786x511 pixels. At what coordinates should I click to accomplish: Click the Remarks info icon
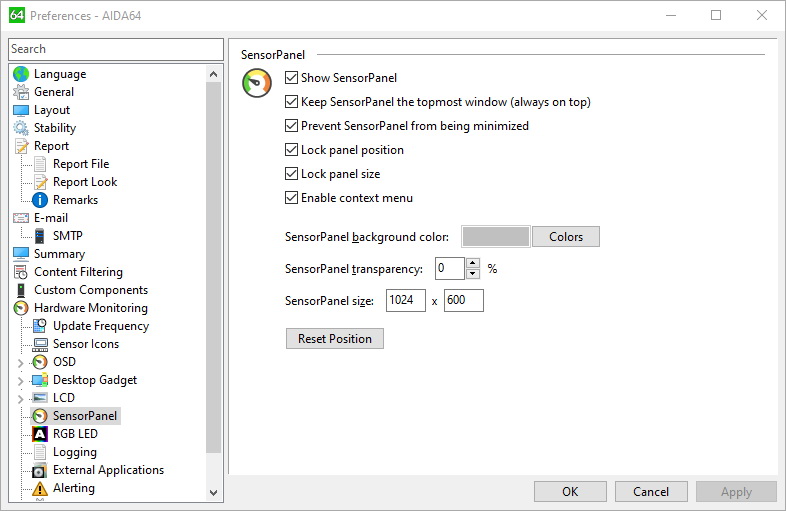[40, 200]
